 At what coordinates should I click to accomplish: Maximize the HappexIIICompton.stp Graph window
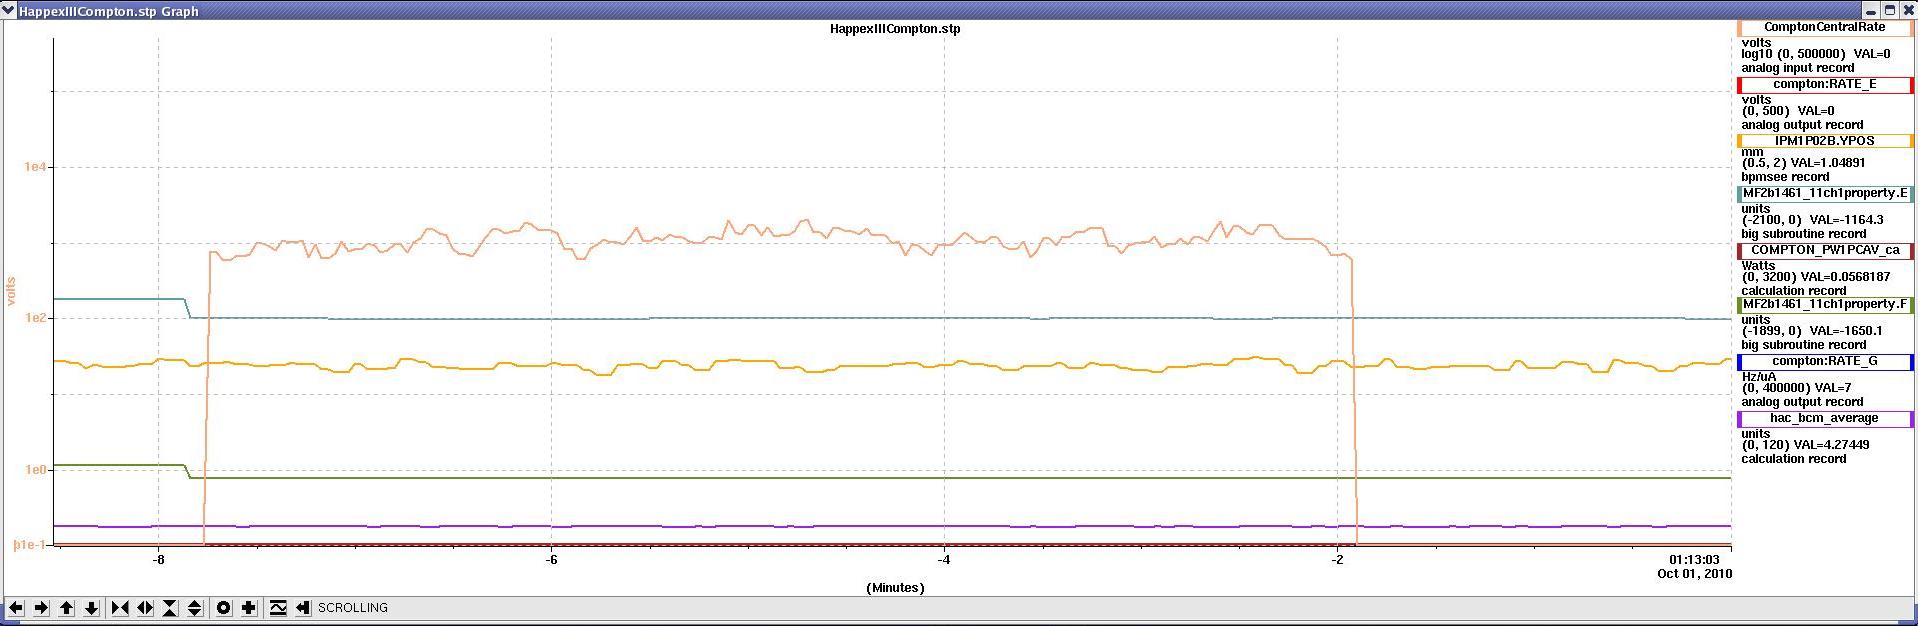[1889, 10]
